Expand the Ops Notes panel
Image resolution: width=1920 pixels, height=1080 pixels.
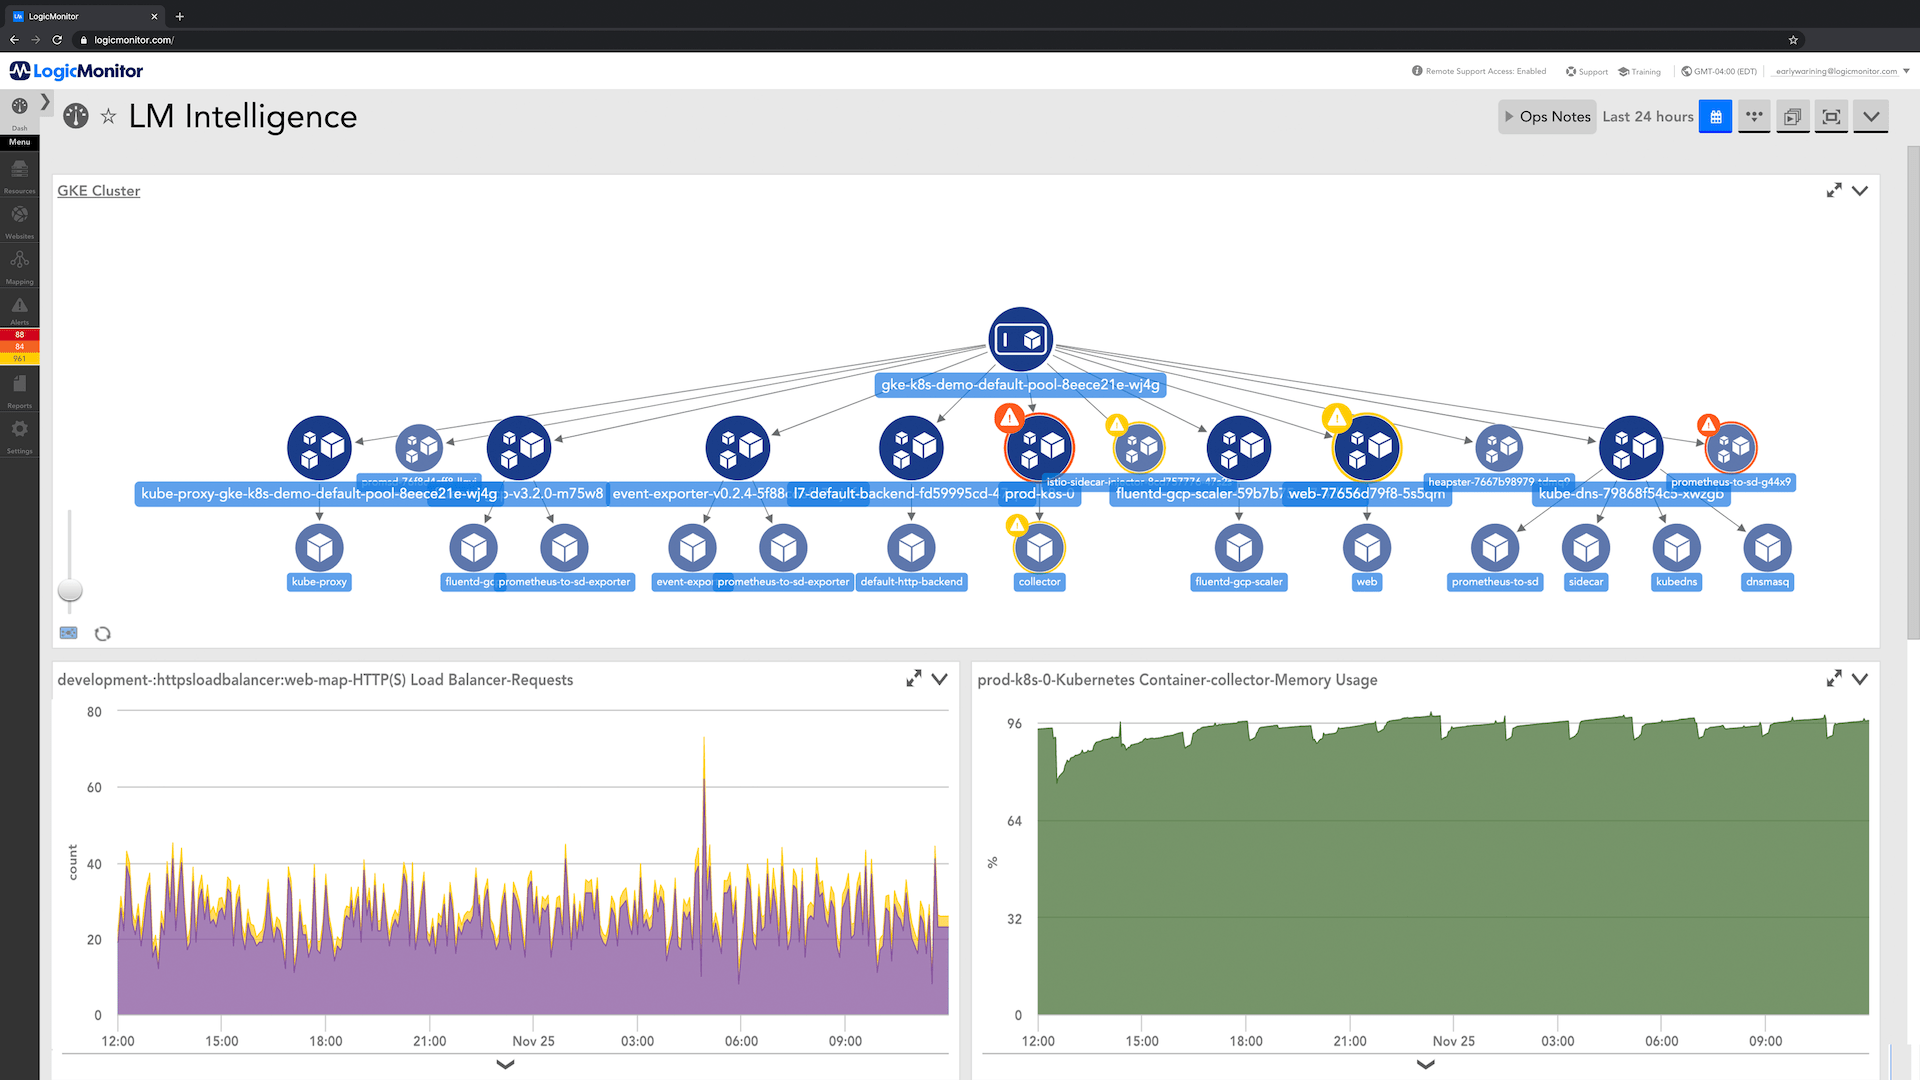pyautogui.click(x=1547, y=116)
